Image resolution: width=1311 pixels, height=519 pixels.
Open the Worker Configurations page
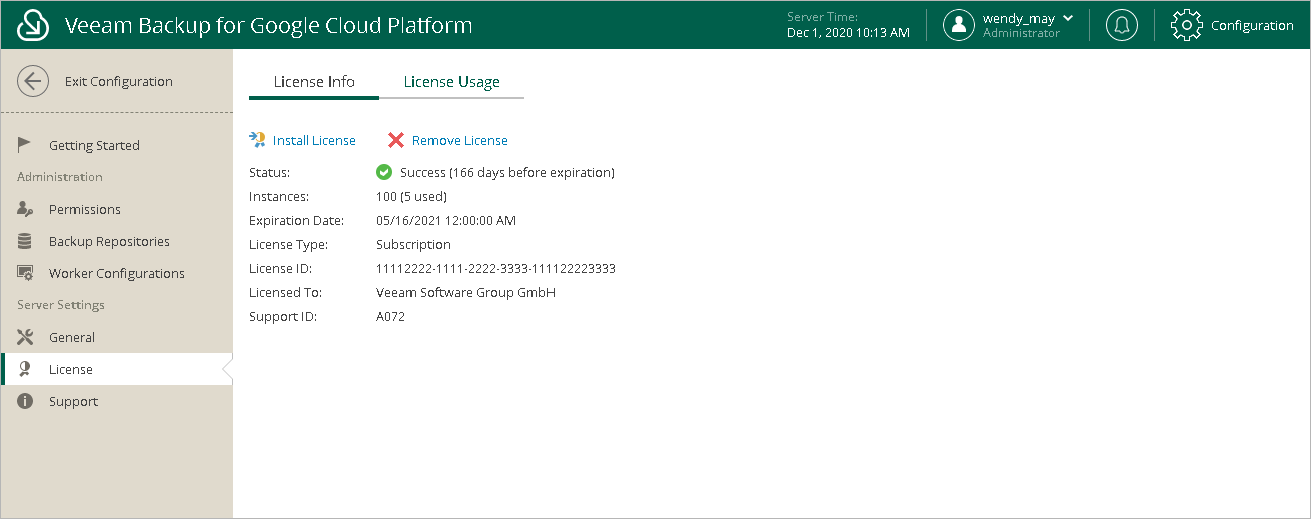tap(117, 273)
